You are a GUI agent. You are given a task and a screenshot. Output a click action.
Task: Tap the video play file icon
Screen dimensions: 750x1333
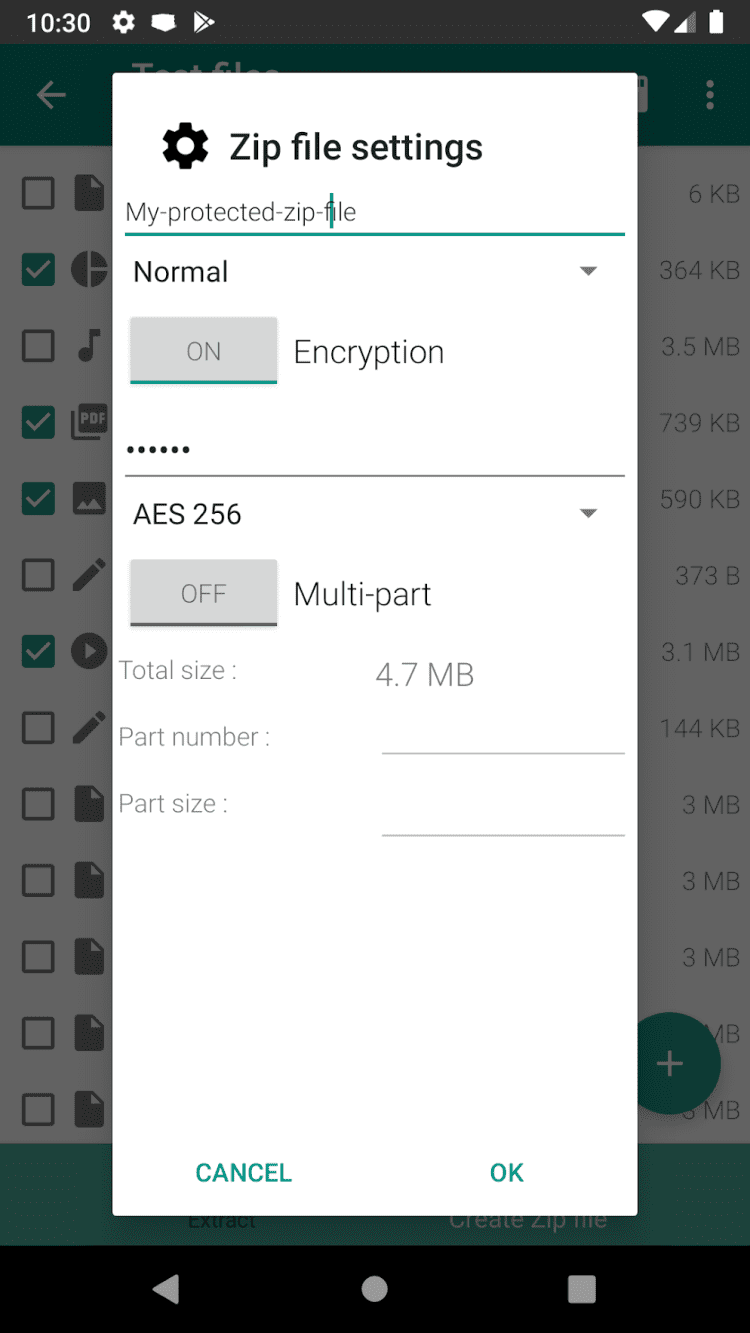click(89, 652)
